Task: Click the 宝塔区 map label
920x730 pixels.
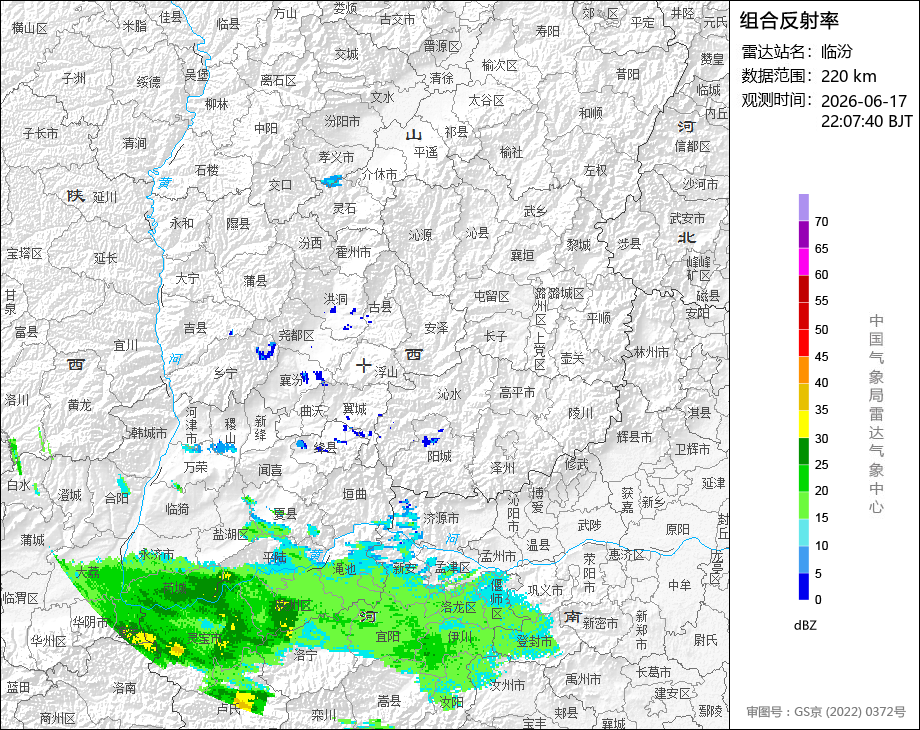Action: (x=25, y=254)
